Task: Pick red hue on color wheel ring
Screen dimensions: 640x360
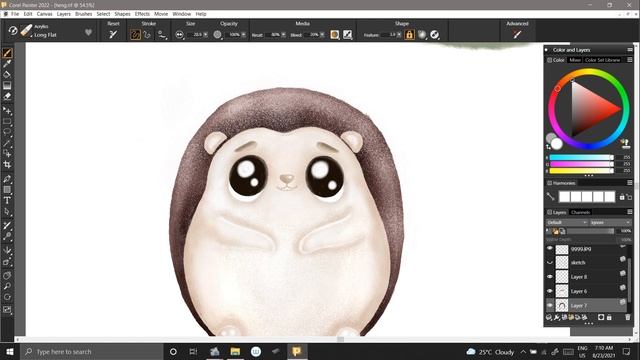Action: pyautogui.click(x=558, y=89)
